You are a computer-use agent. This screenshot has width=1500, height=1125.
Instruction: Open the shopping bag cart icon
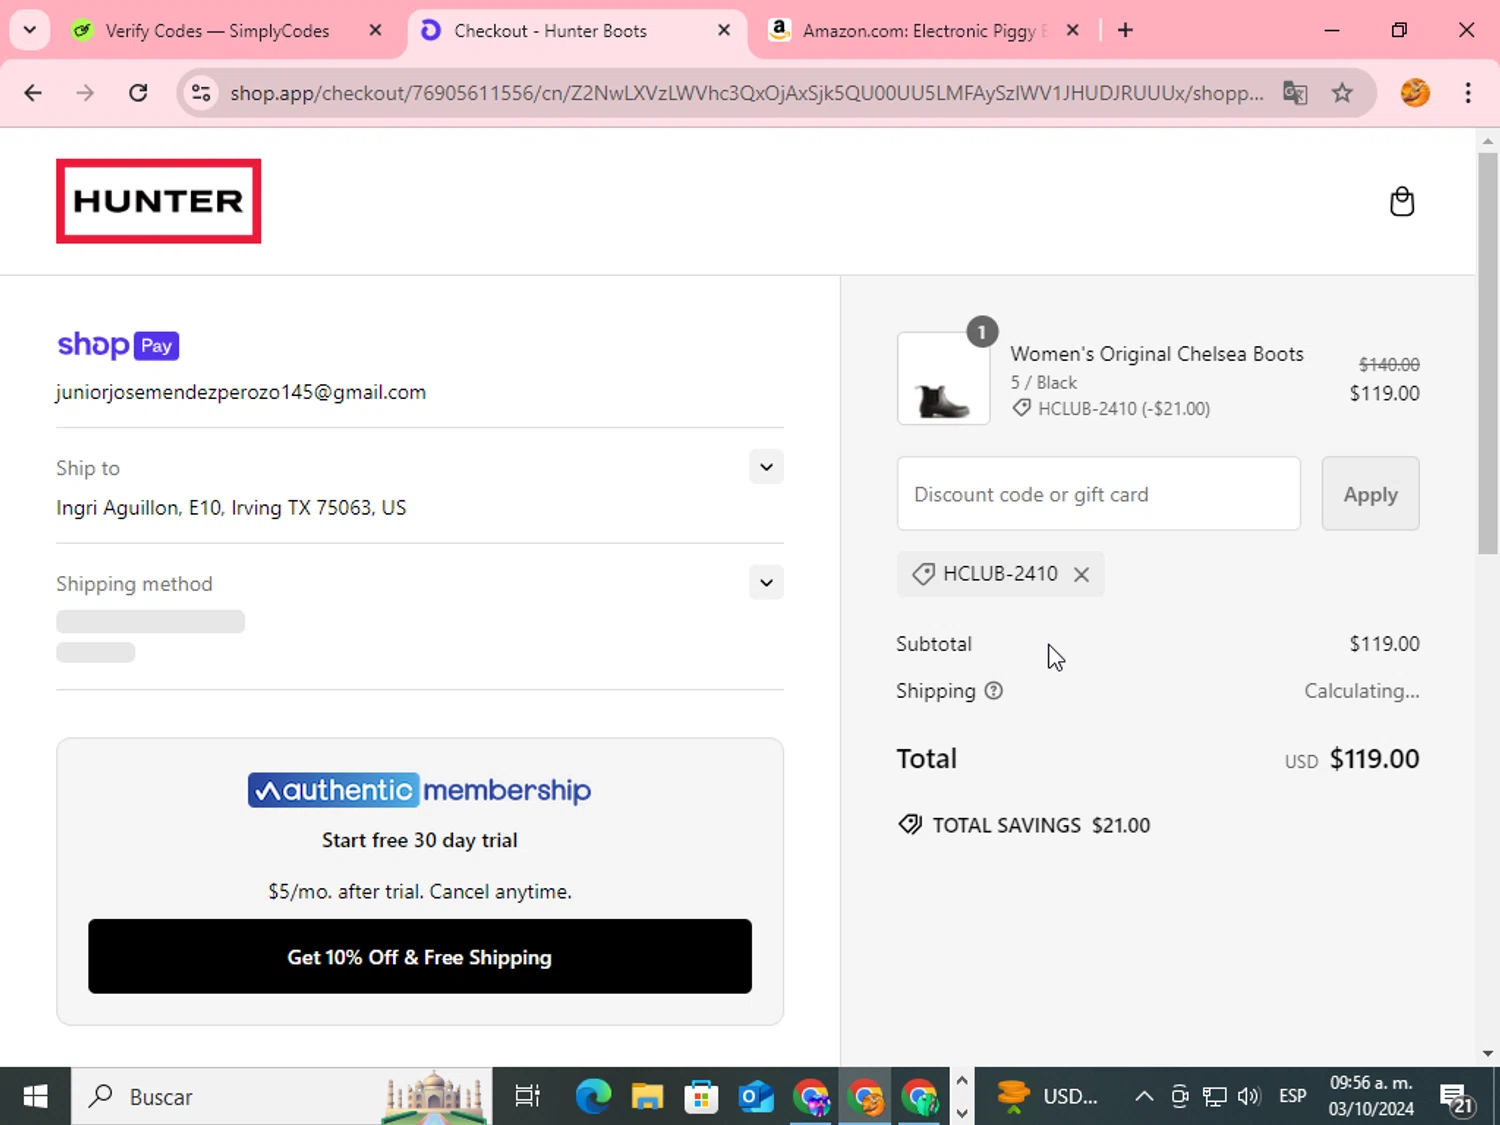coord(1402,202)
